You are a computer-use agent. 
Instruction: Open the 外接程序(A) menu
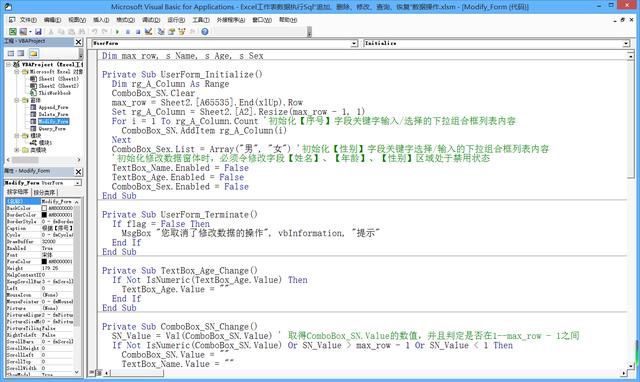[231, 20]
